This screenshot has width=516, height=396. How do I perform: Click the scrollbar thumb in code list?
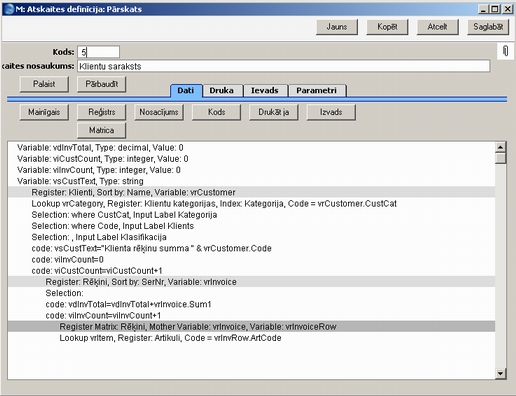point(500,158)
